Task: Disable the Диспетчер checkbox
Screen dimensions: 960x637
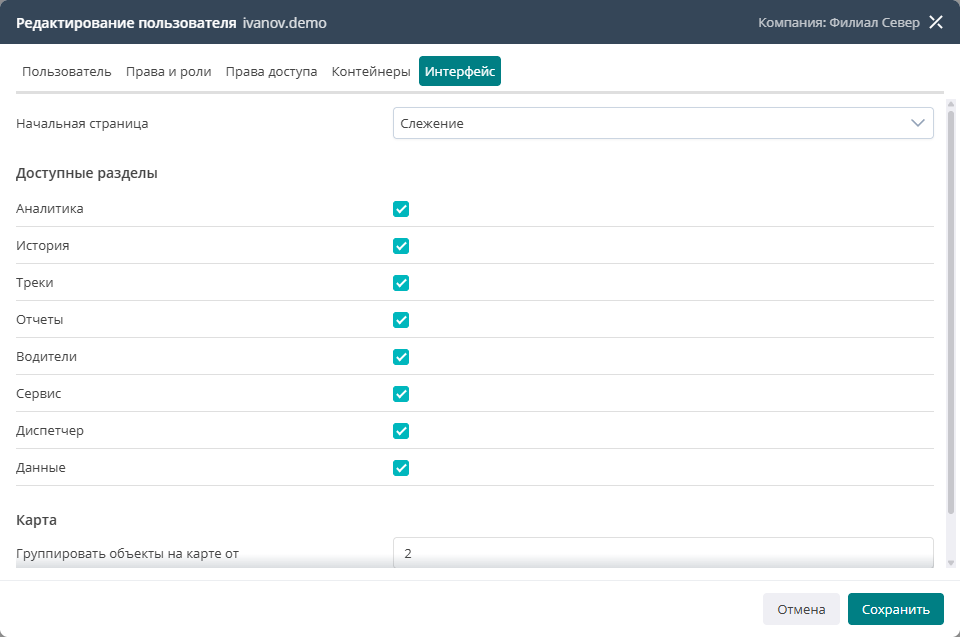Action: (x=401, y=431)
